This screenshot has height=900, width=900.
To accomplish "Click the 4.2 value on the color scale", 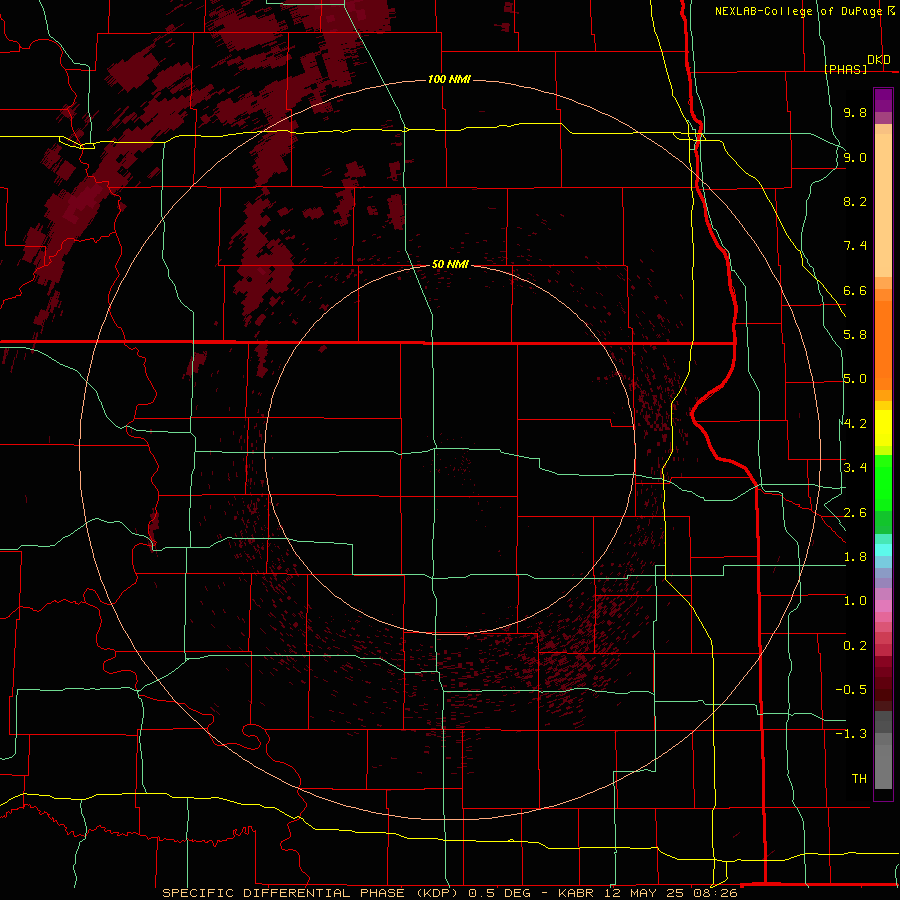I will [x=855, y=424].
